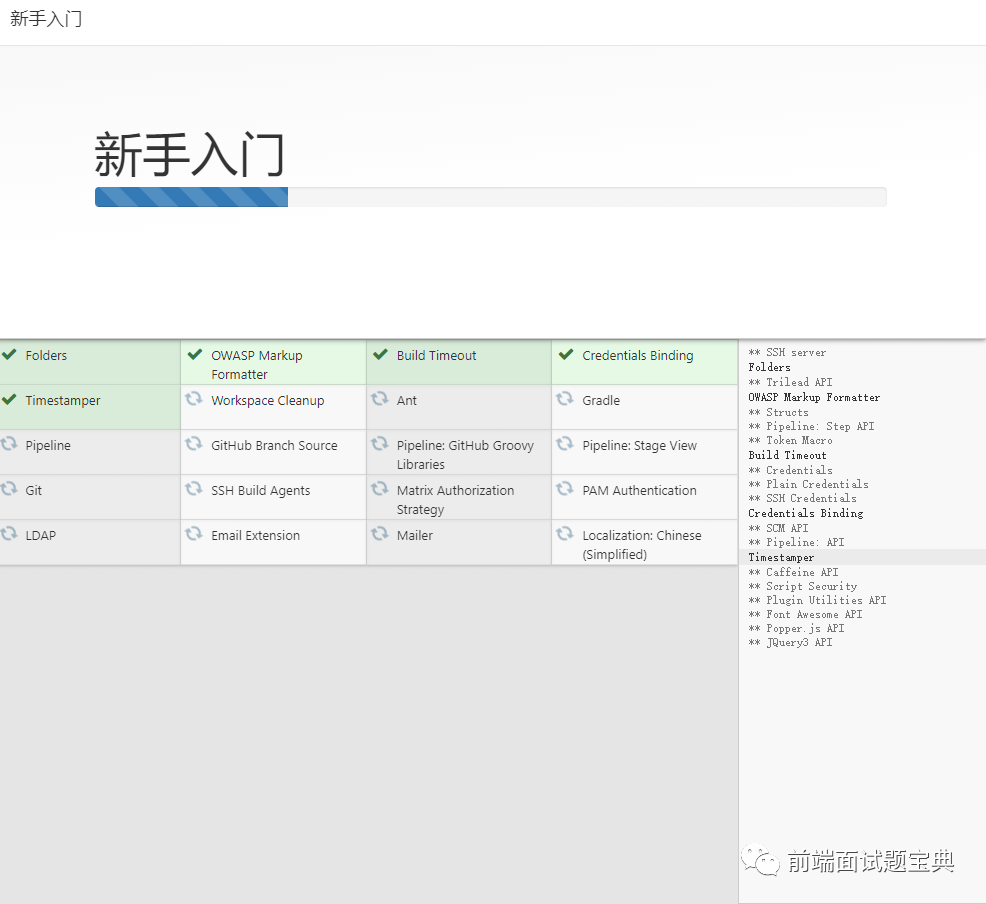Select the Pipeline plugin label
Viewport: 986px width, 904px height.
[x=48, y=445]
